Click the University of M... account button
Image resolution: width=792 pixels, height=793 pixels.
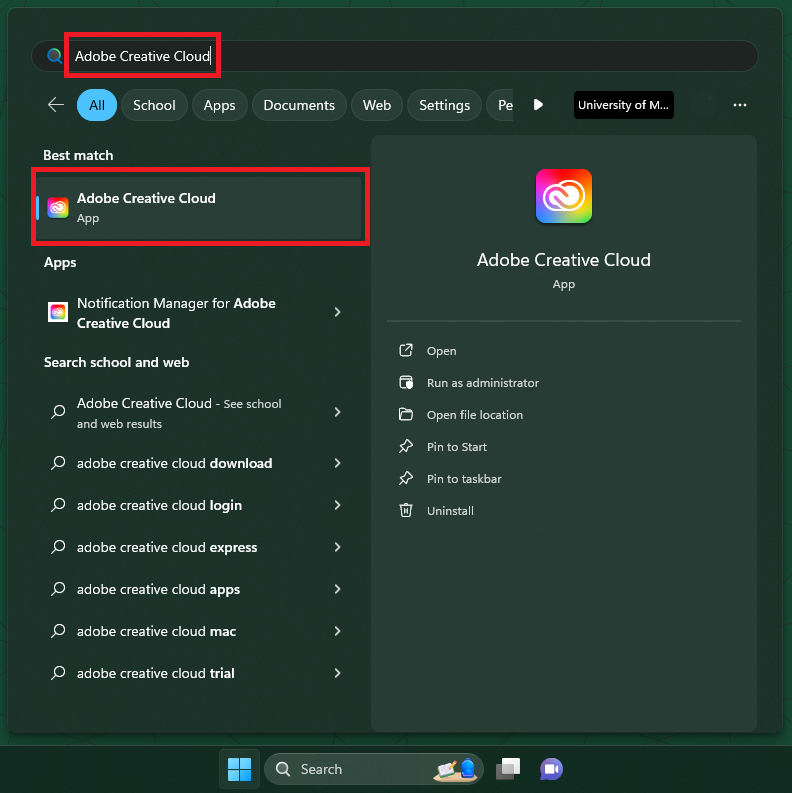click(x=623, y=105)
